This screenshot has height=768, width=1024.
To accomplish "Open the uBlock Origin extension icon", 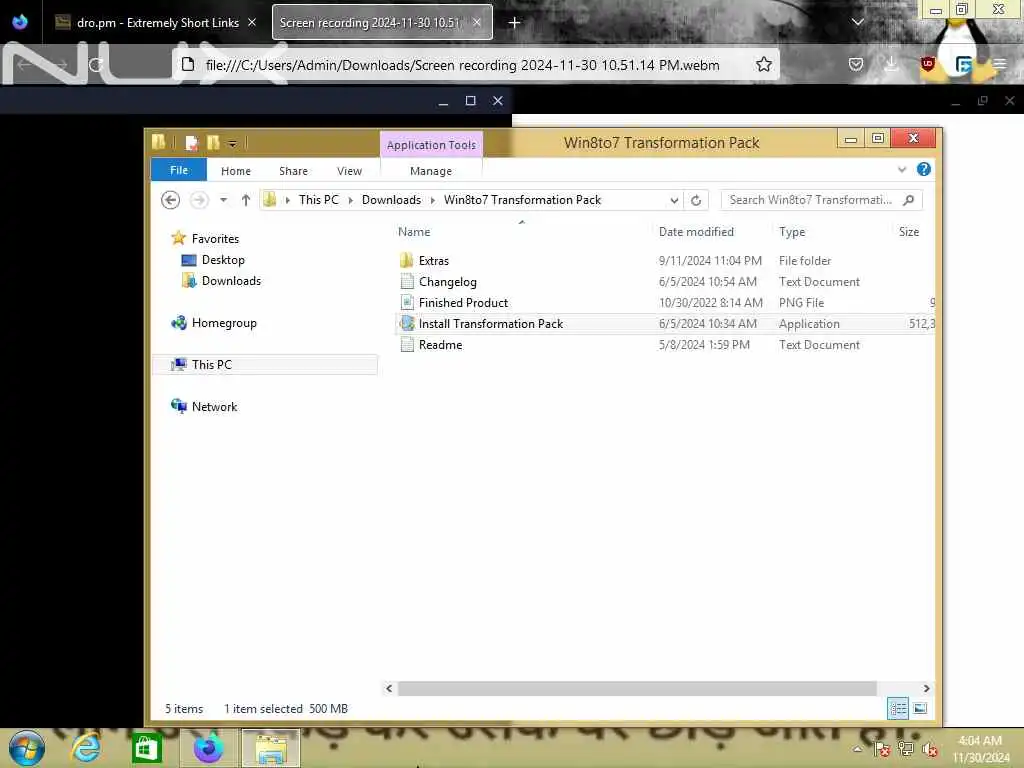I will [927, 63].
